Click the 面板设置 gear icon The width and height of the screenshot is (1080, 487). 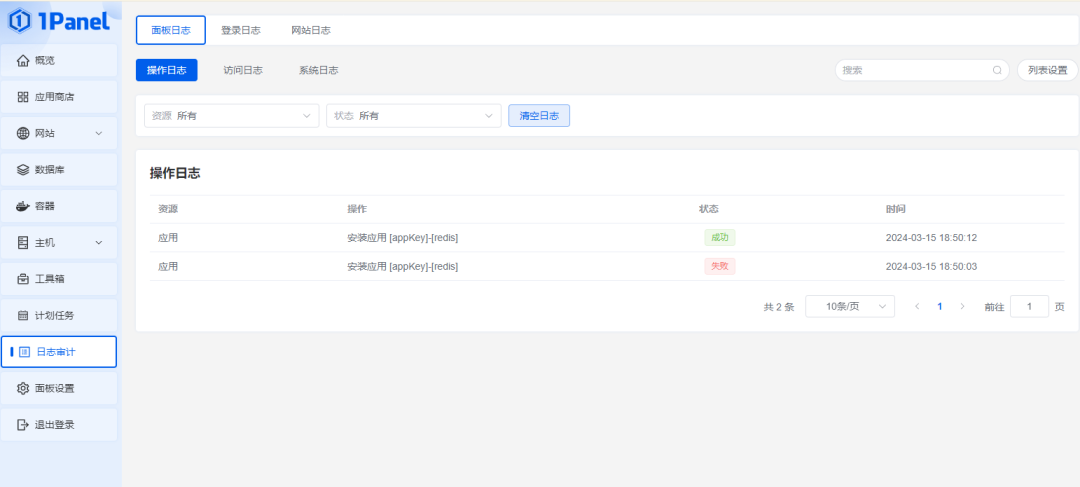click(x=23, y=388)
